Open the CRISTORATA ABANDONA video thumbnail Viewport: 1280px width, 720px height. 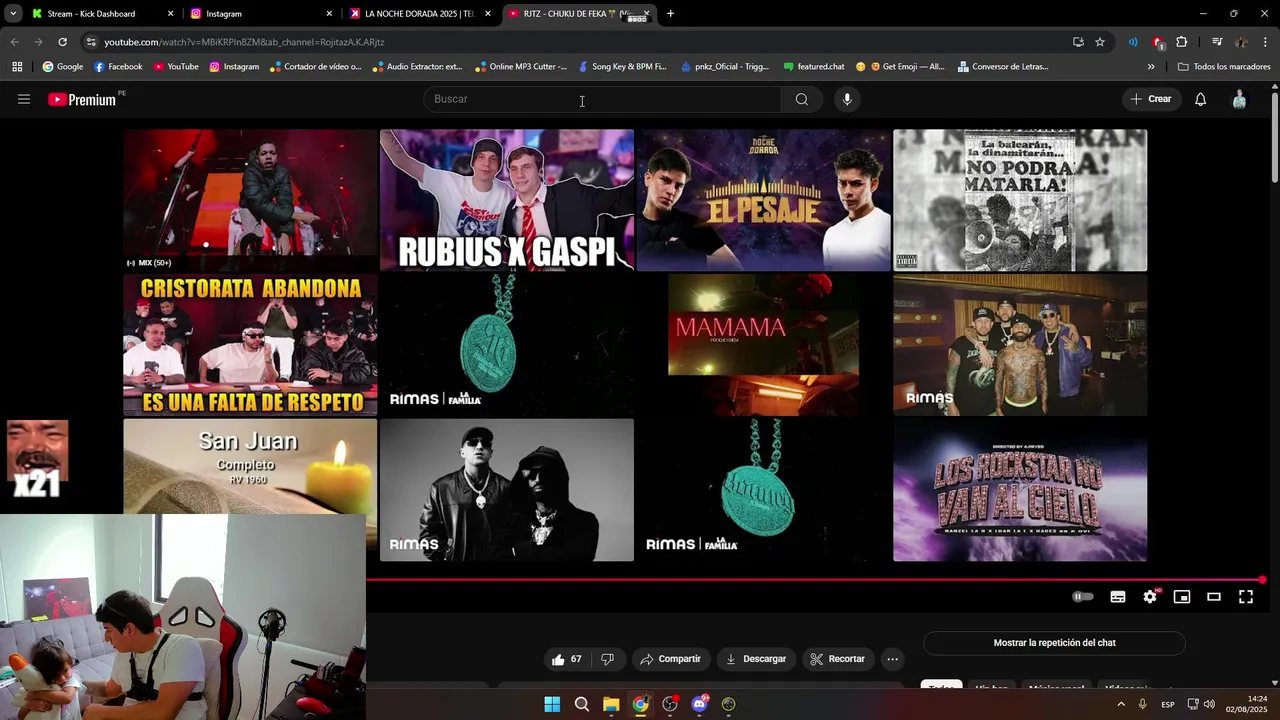(250, 345)
